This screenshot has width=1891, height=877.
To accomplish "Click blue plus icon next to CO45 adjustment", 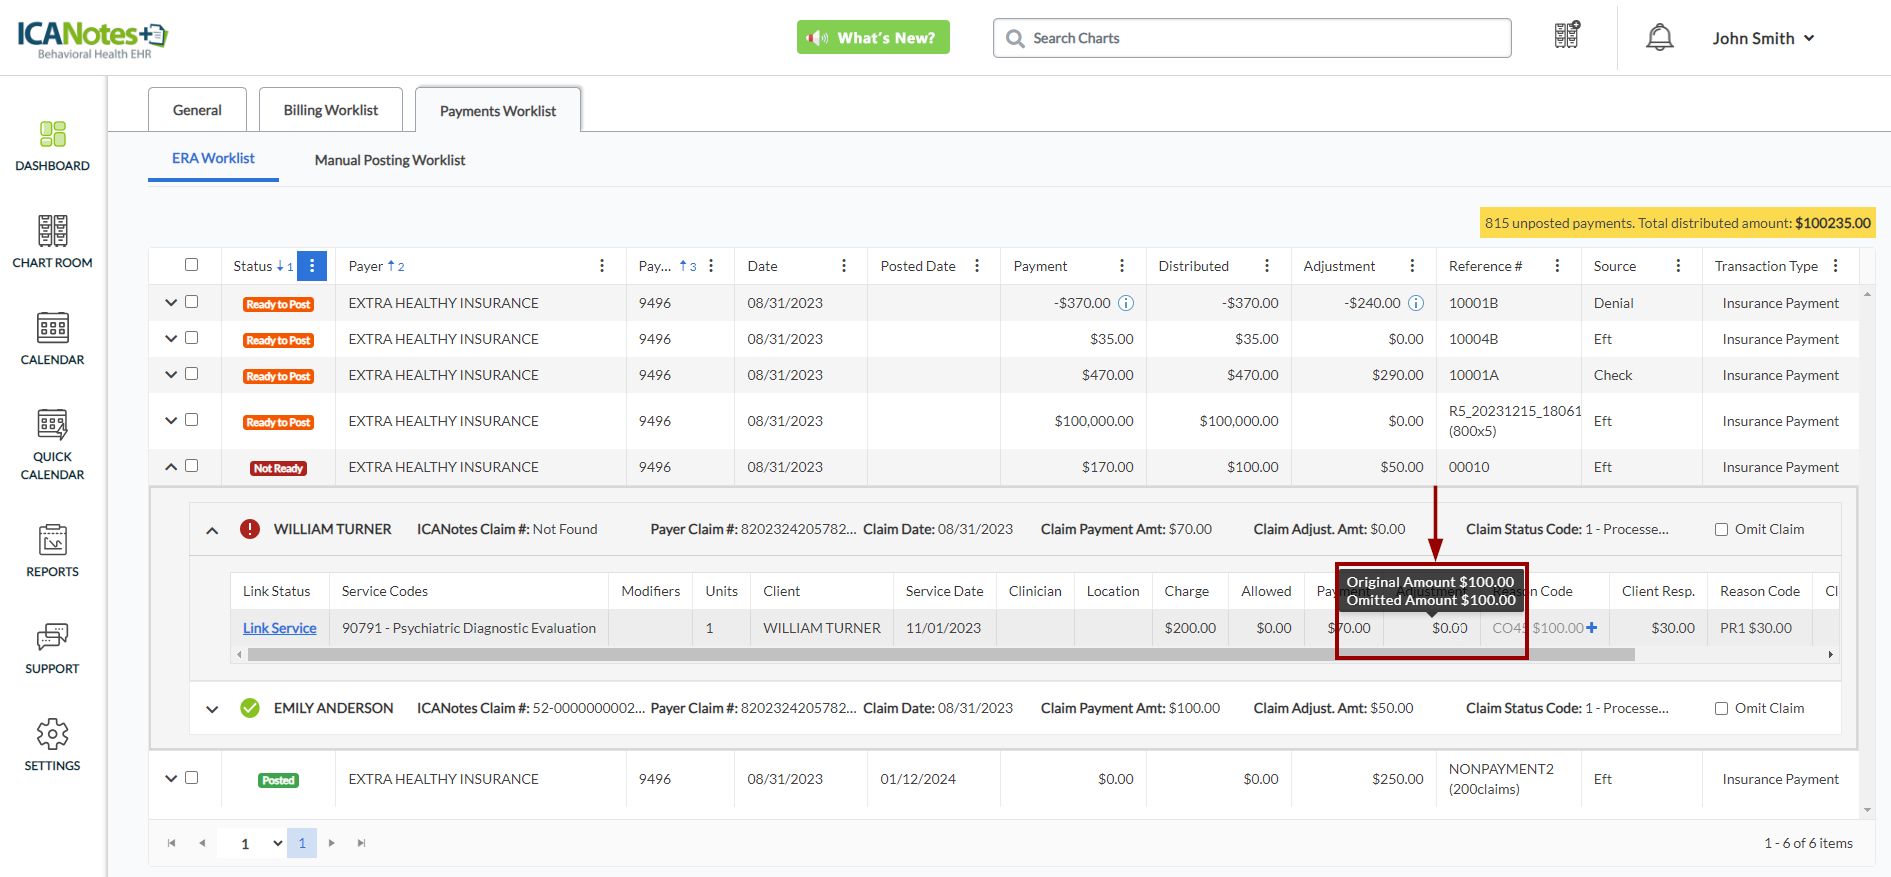I will (1592, 628).
